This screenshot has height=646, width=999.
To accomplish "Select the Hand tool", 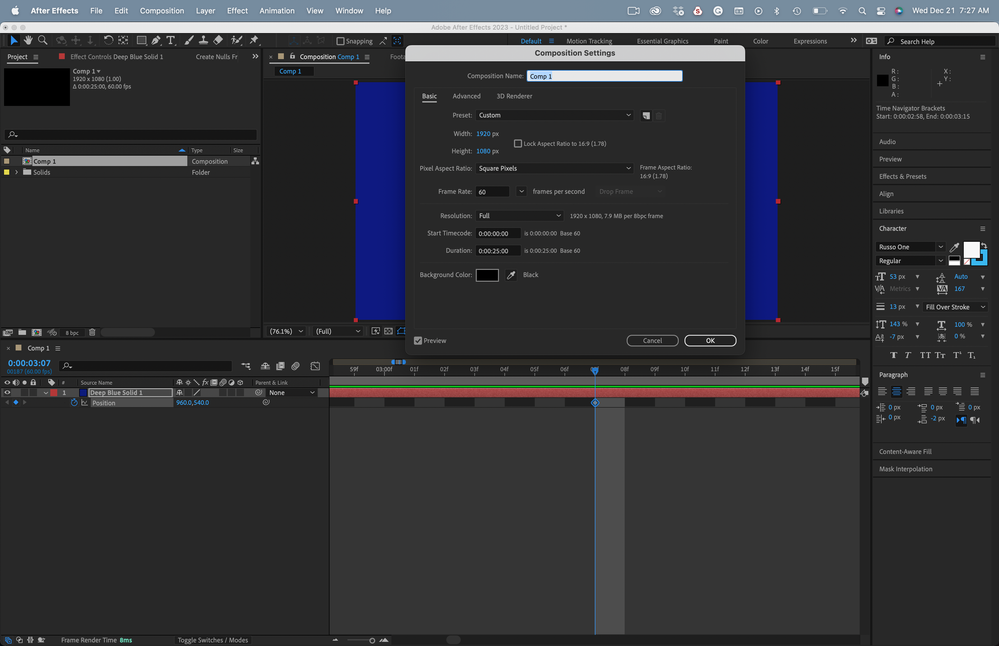I will pos(28,40).
